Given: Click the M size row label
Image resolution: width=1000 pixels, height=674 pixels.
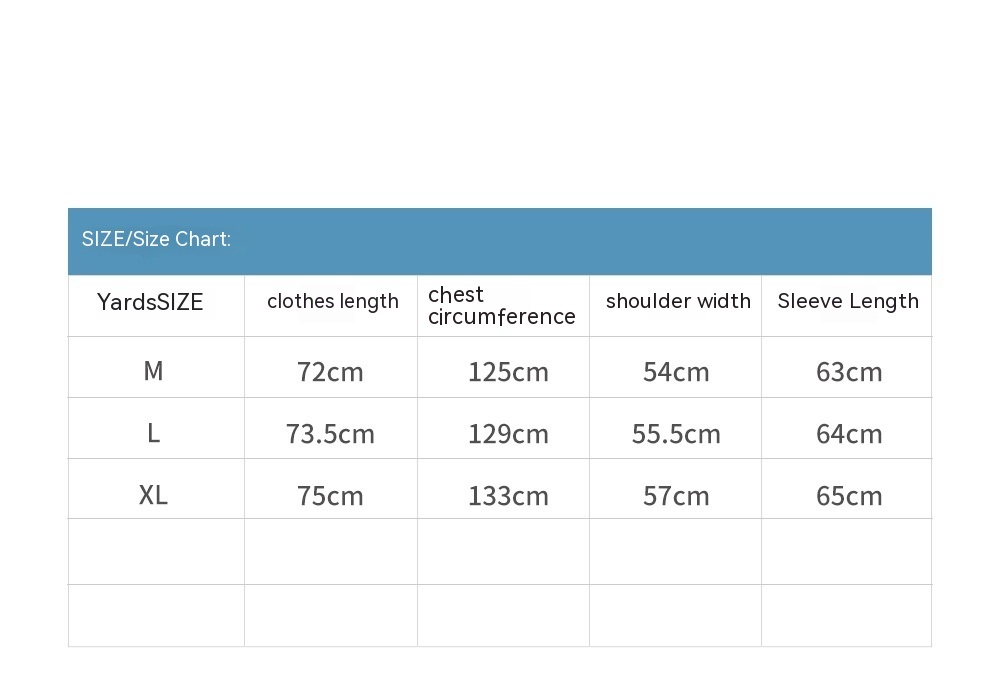Looking at the screenshot, I should coord(153,371).
